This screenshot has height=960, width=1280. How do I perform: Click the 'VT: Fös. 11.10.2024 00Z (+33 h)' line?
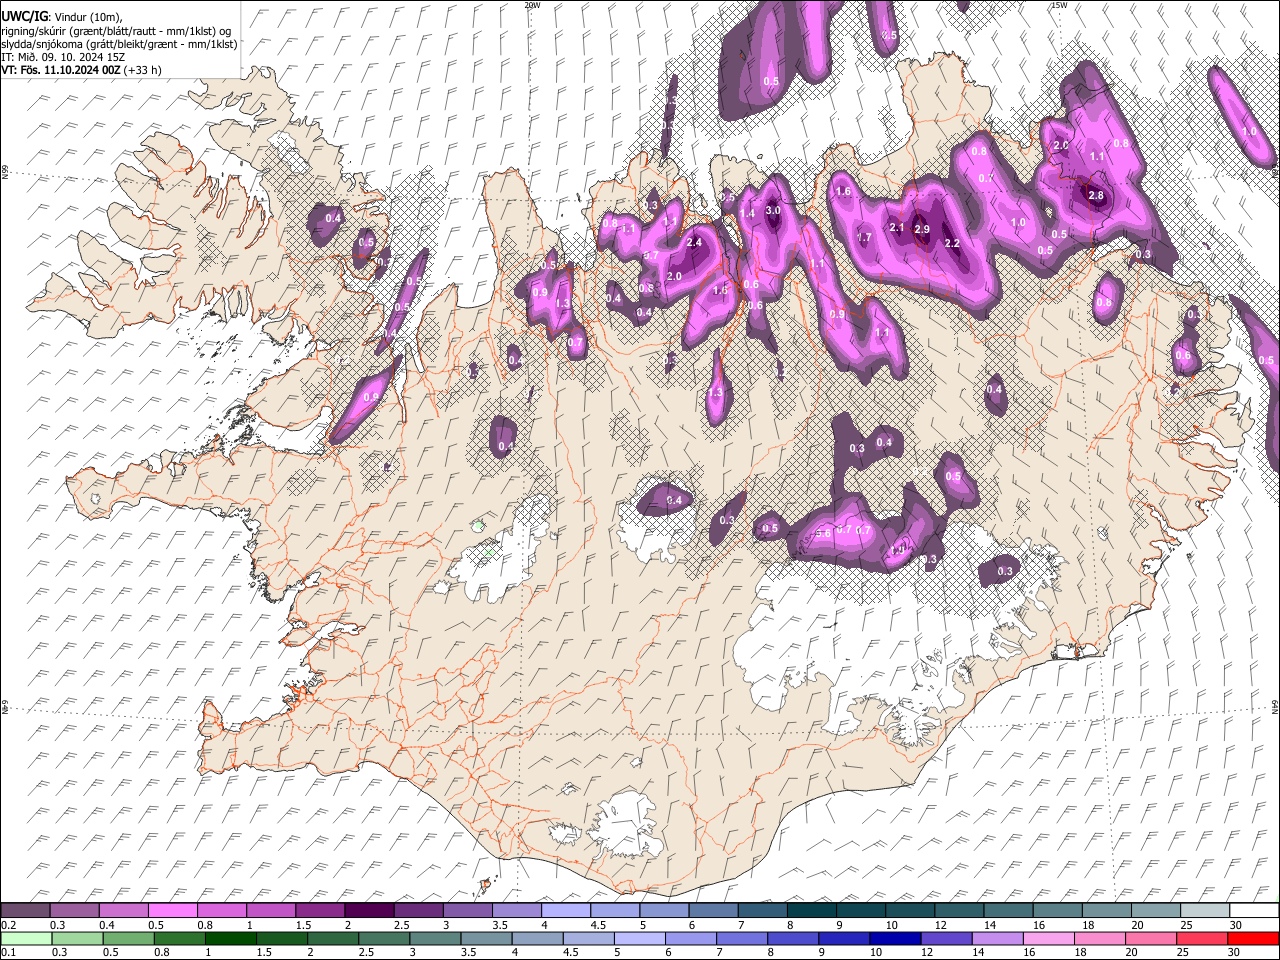tap(81, 70)
